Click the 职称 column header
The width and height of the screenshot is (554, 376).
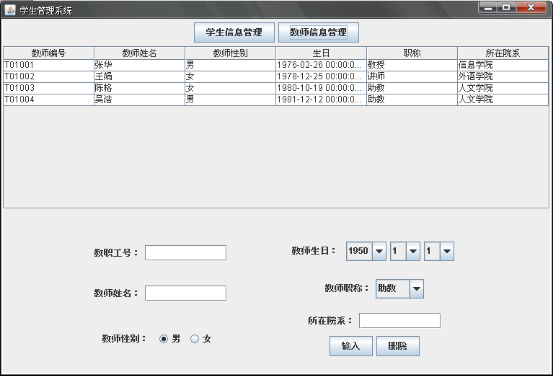coord(412,53)
